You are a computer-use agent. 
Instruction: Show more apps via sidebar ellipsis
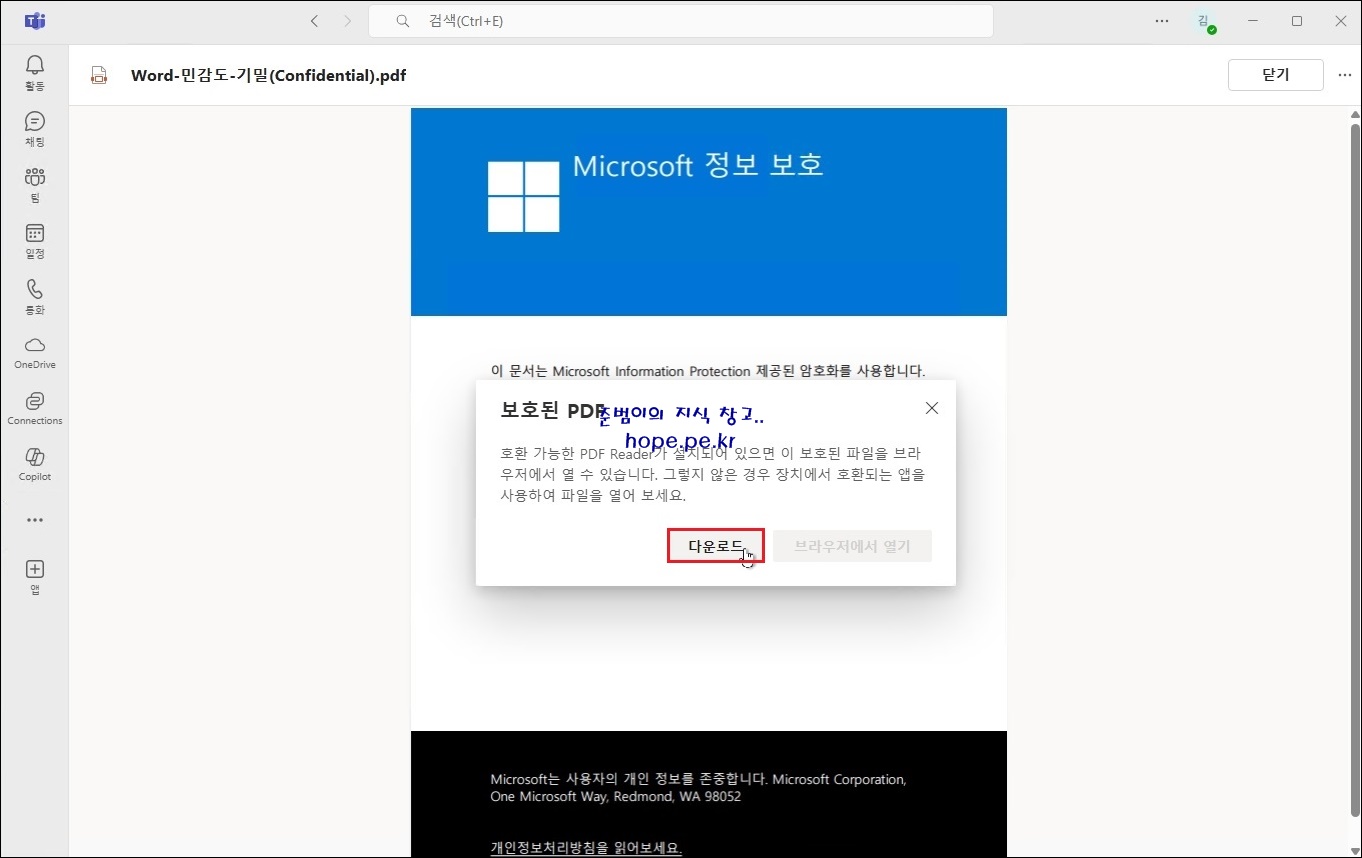[x=35, y=520]
